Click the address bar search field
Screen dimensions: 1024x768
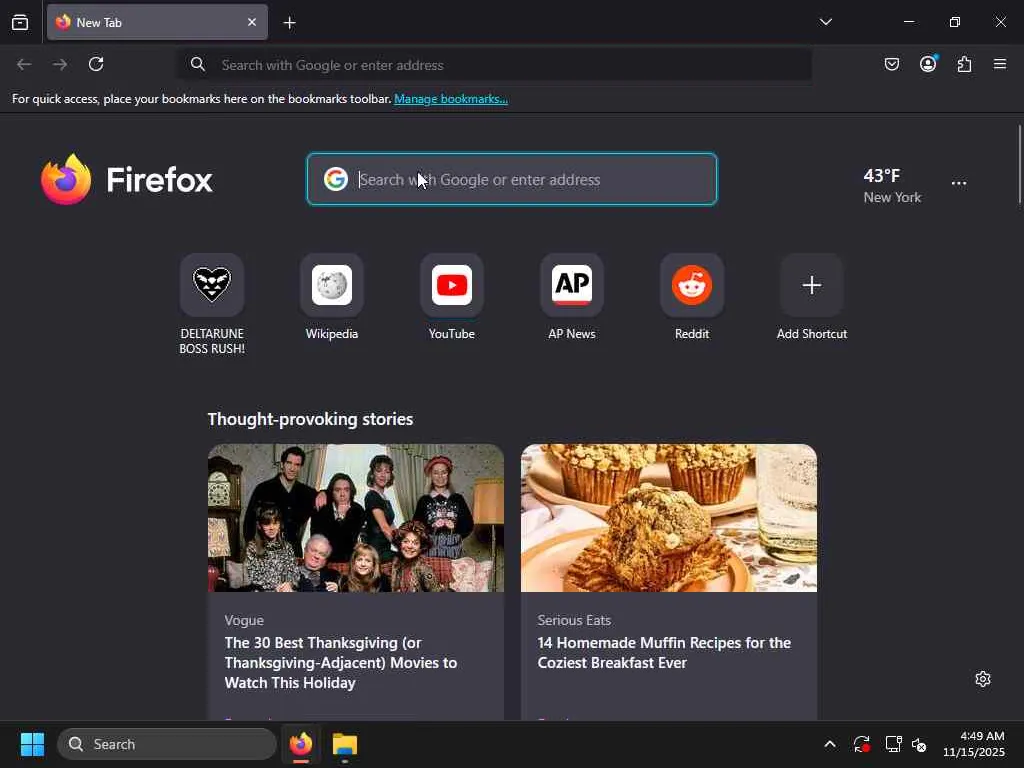[x=495, y=65]
